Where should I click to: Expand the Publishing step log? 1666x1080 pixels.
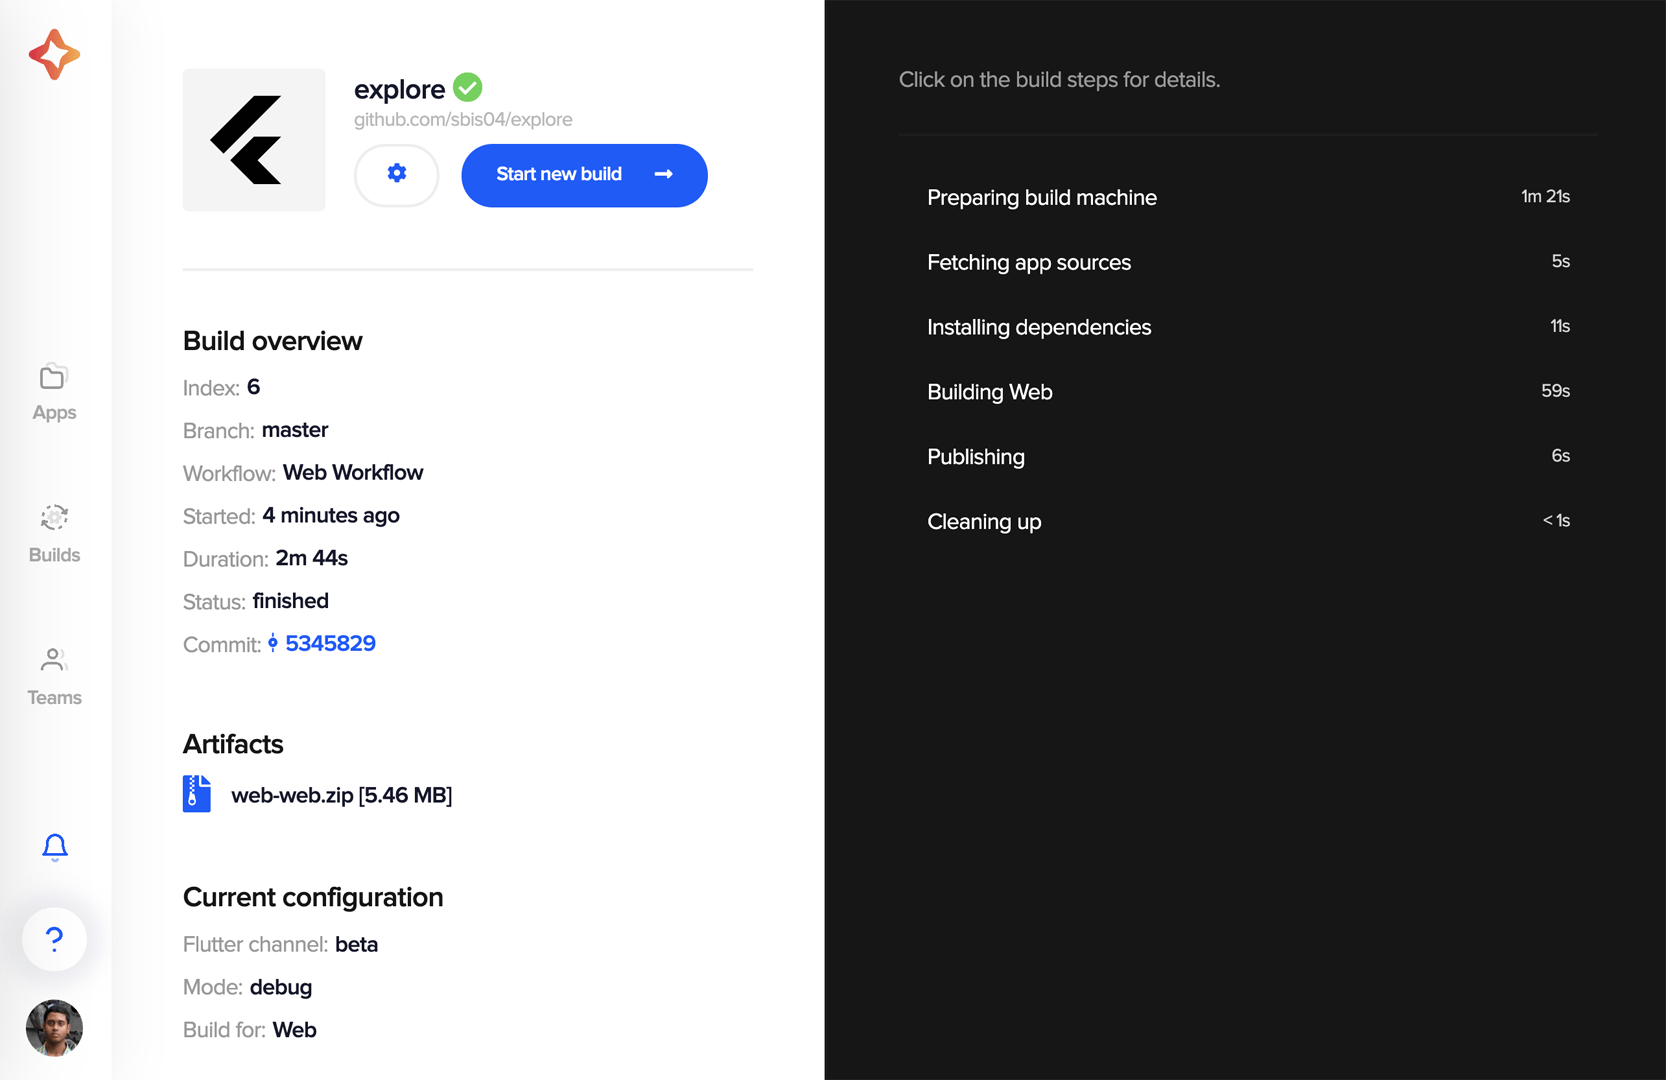point(1248,457)
